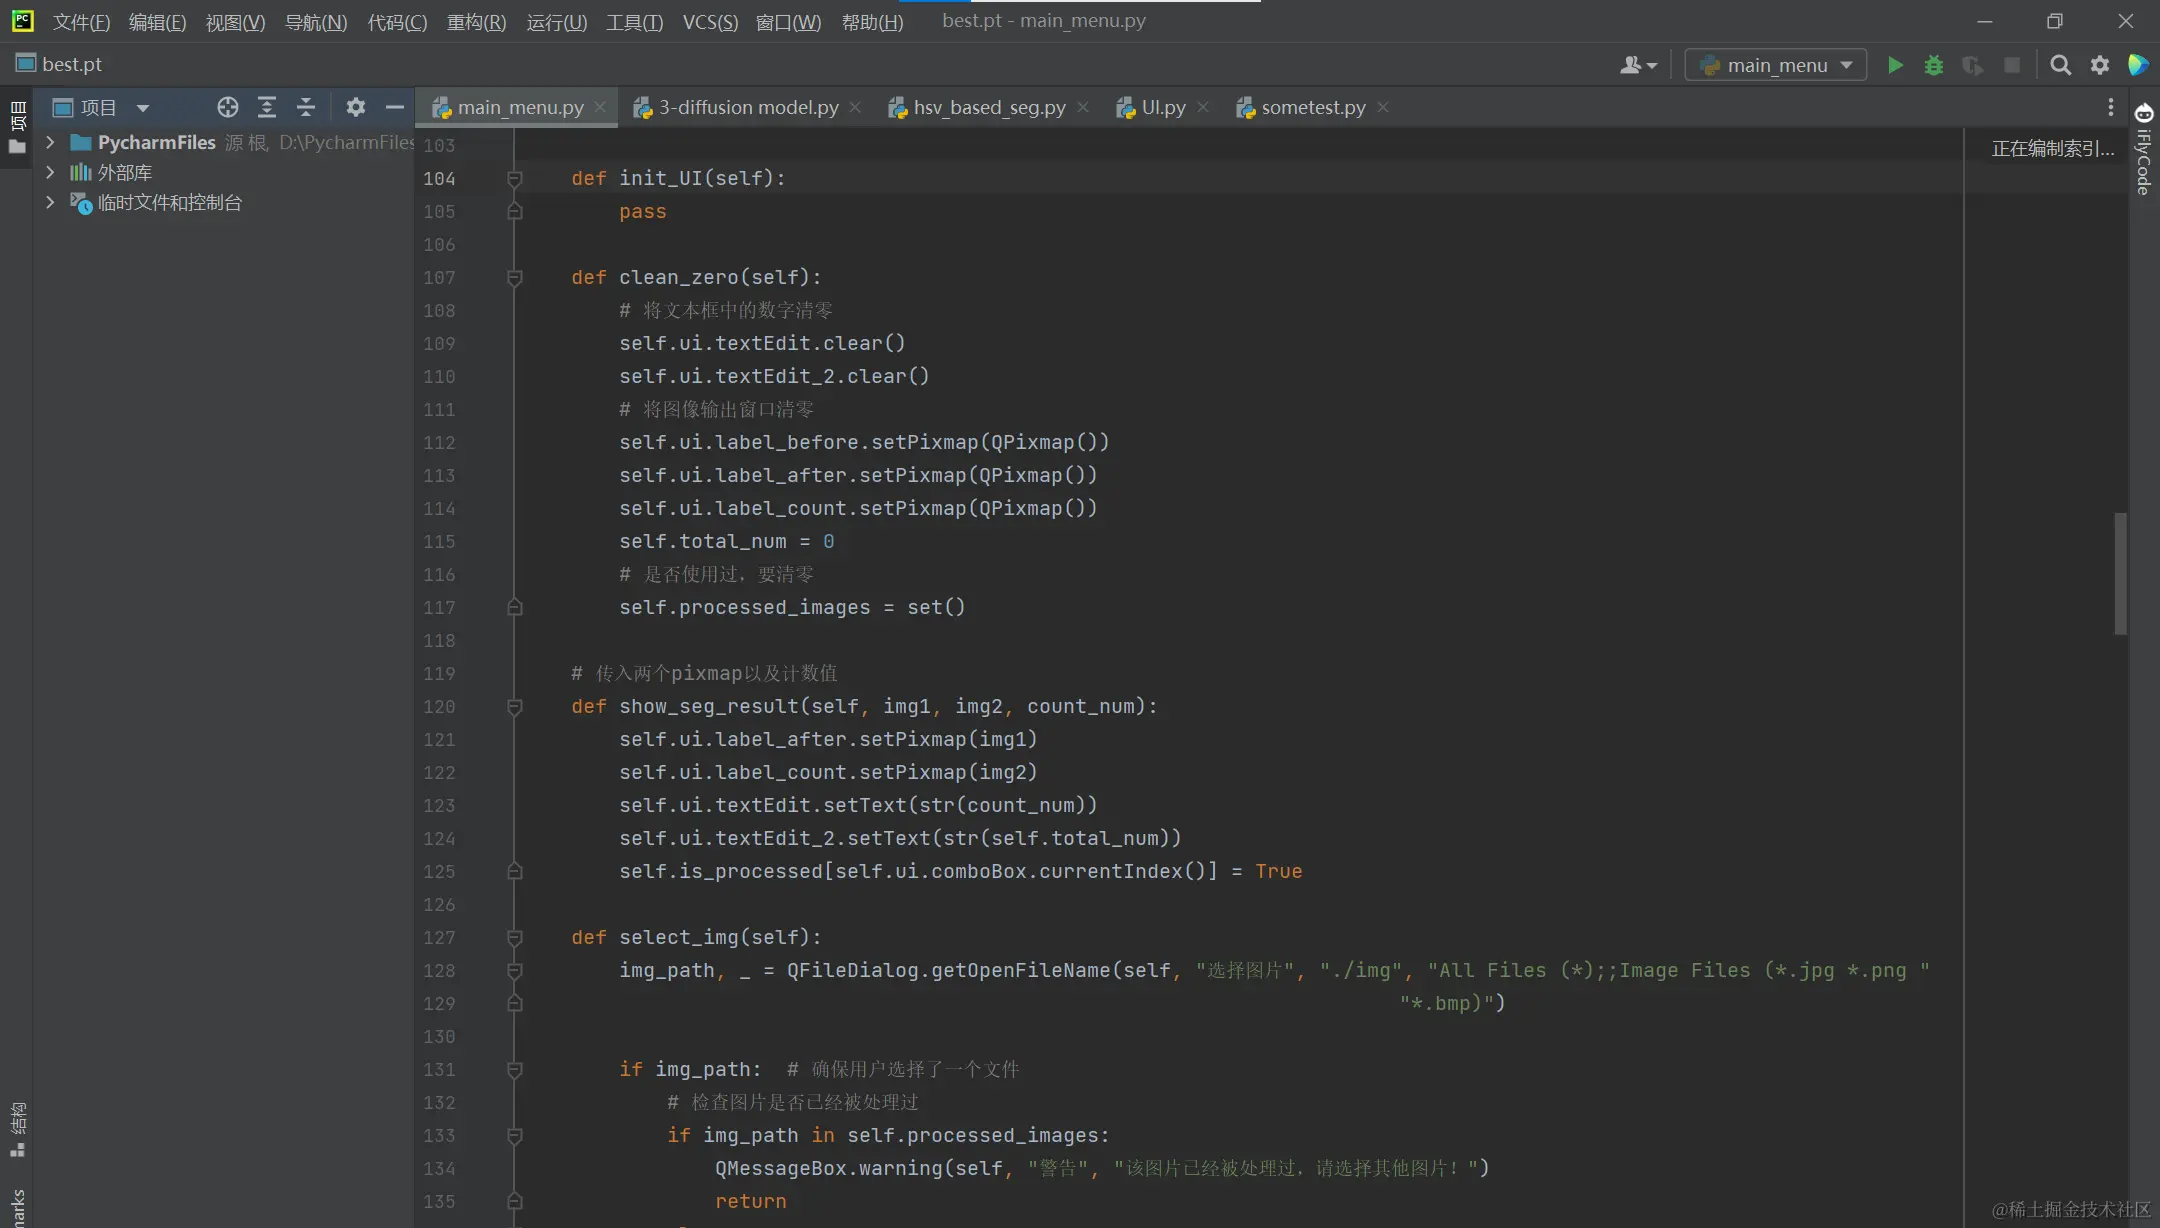Click best.pt breadcrumb in navigation bar
Viewport: 2160px width, 1228px height.
point(59,64)
